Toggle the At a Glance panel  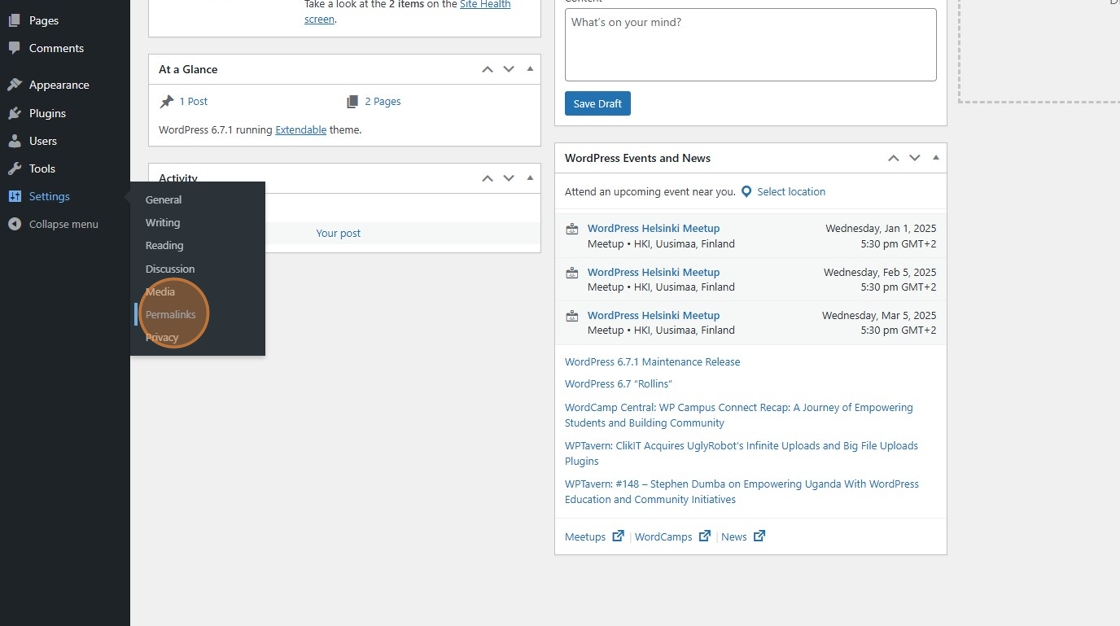(x=530, y=69)
